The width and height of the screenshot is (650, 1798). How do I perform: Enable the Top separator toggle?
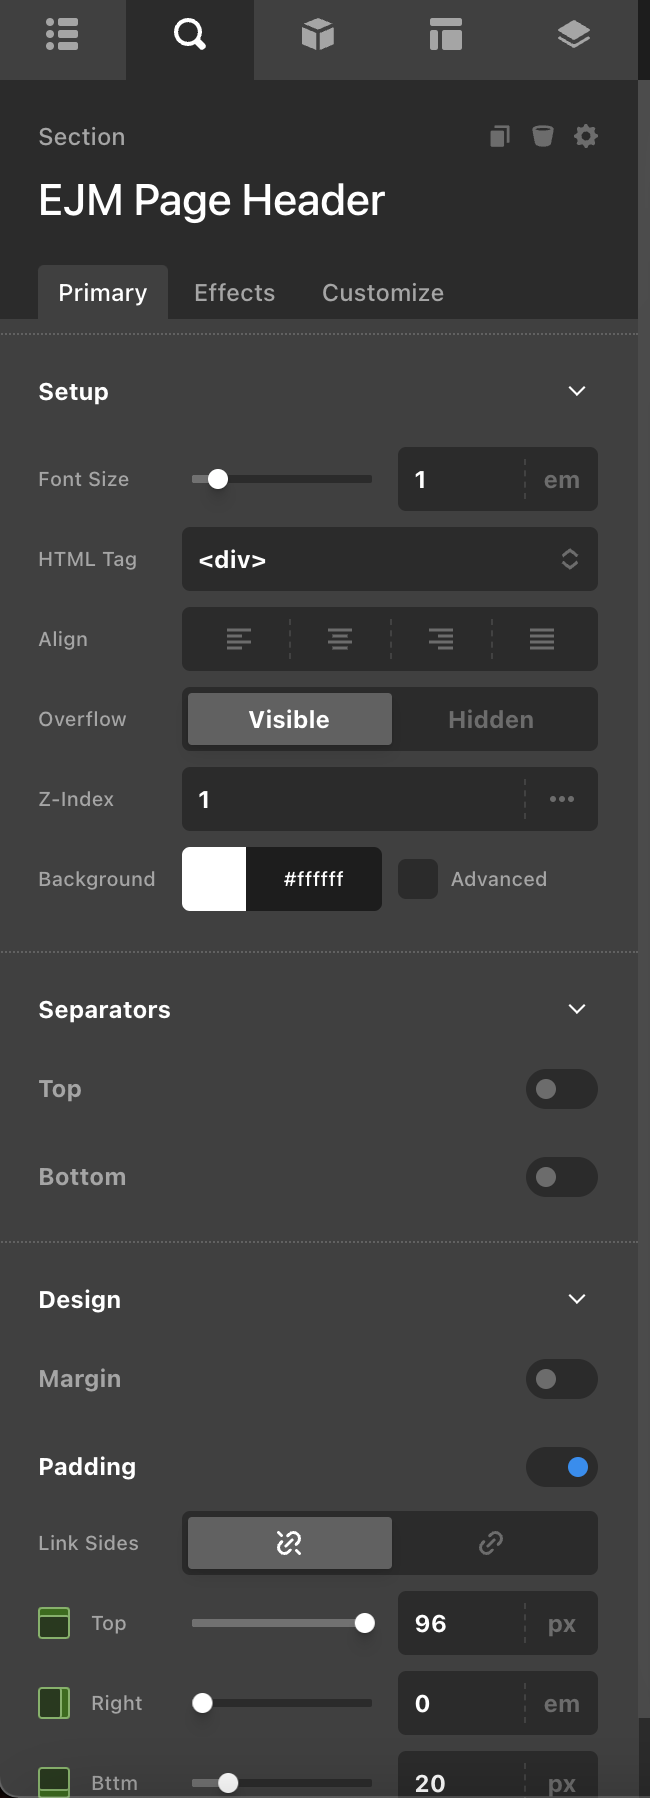[561, 1089]
